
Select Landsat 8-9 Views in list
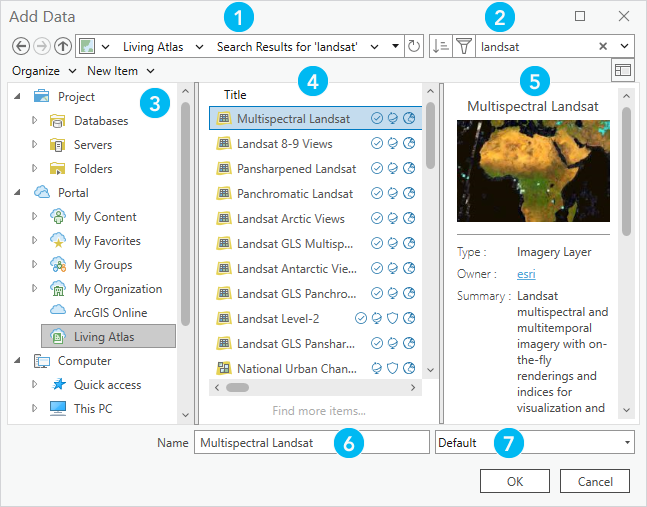[285, 144]
